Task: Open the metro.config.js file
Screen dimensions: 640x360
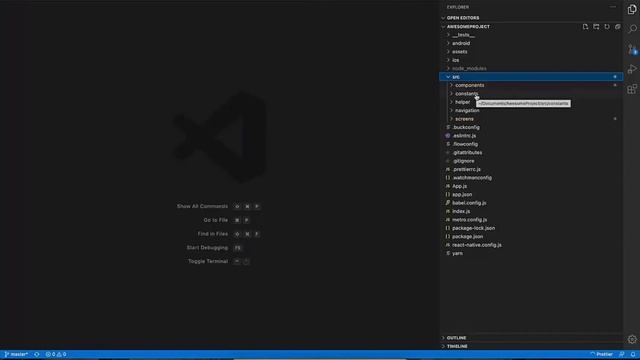Action: coord(531,220)
